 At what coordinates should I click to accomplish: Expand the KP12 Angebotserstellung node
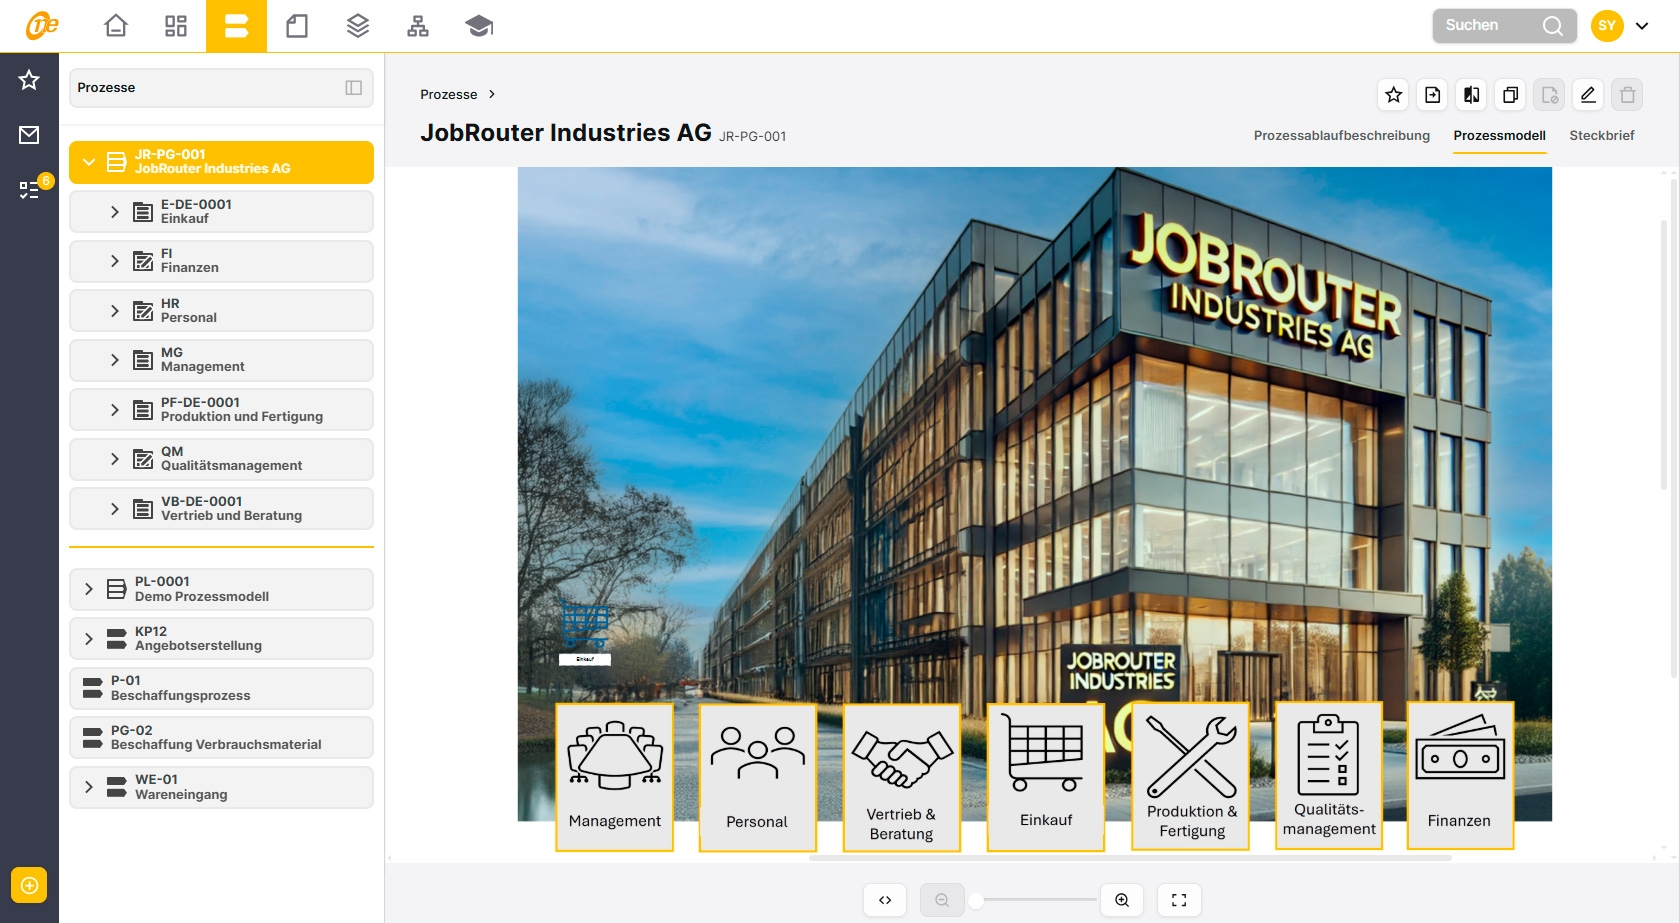tap(89, 639)
